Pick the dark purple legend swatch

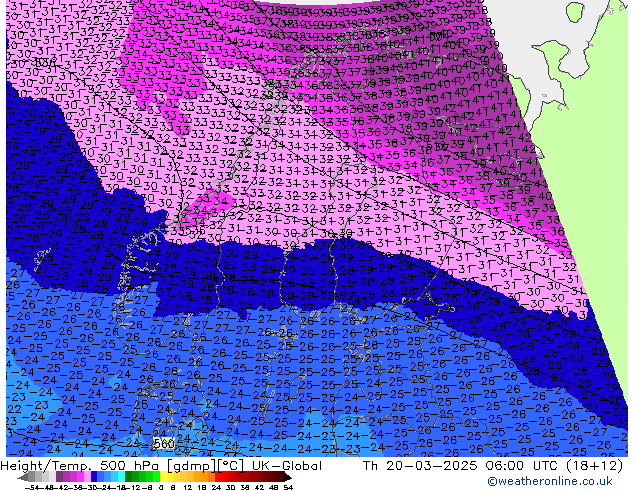pyautogui.click(x=59, y=478)
